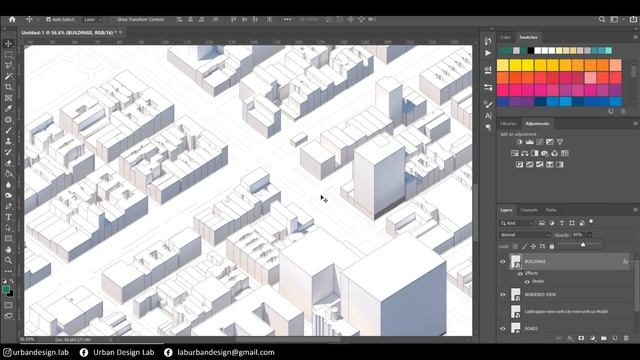This screenshot has height=360, width=640.
Task: Toggle lock transparent pixels
Action: (516, 246)
